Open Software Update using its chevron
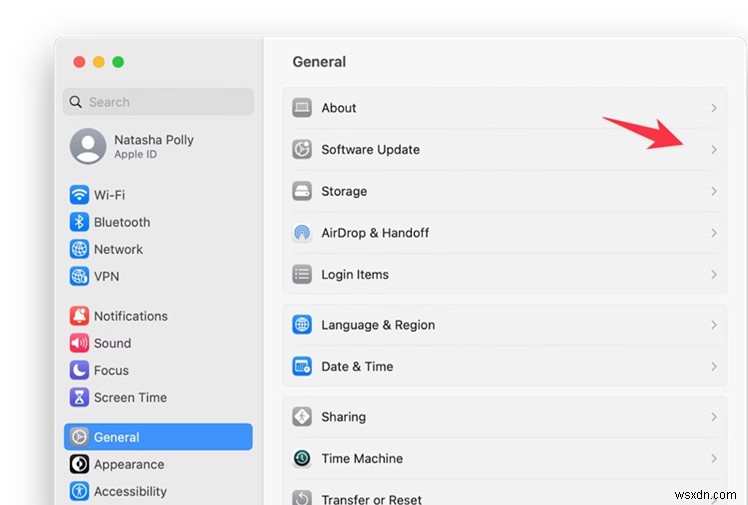Screen dimensions: 748x505 pyautogui.click(x=714, y=149)
